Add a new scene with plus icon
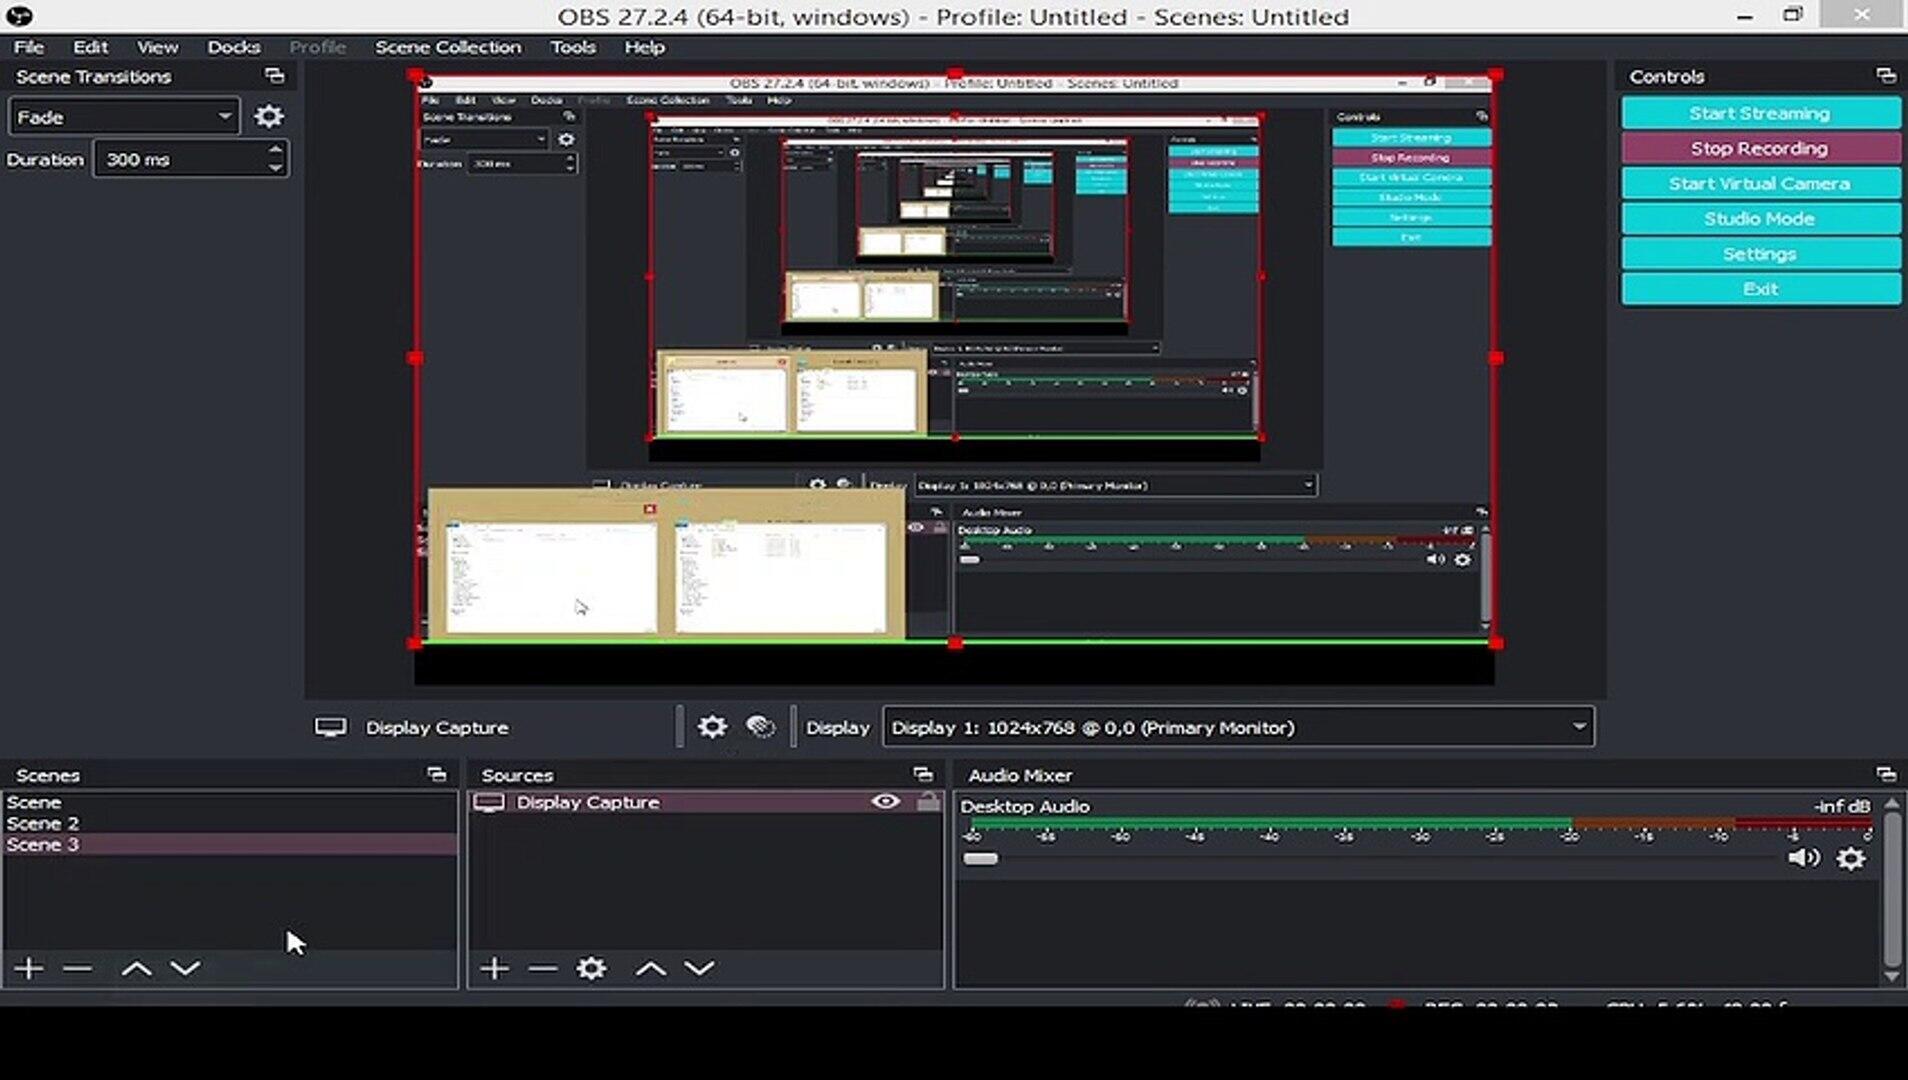Image resolution: width=1908 pixels, height=1080 pixels. pos(29,968)
